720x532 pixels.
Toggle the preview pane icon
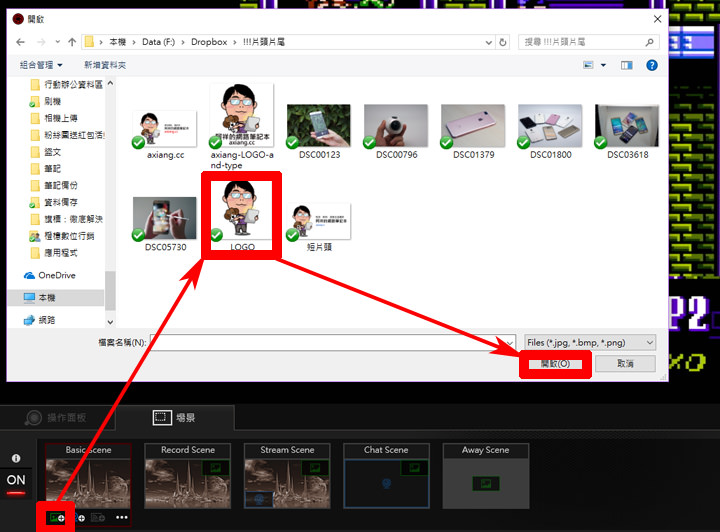(626, 64)
